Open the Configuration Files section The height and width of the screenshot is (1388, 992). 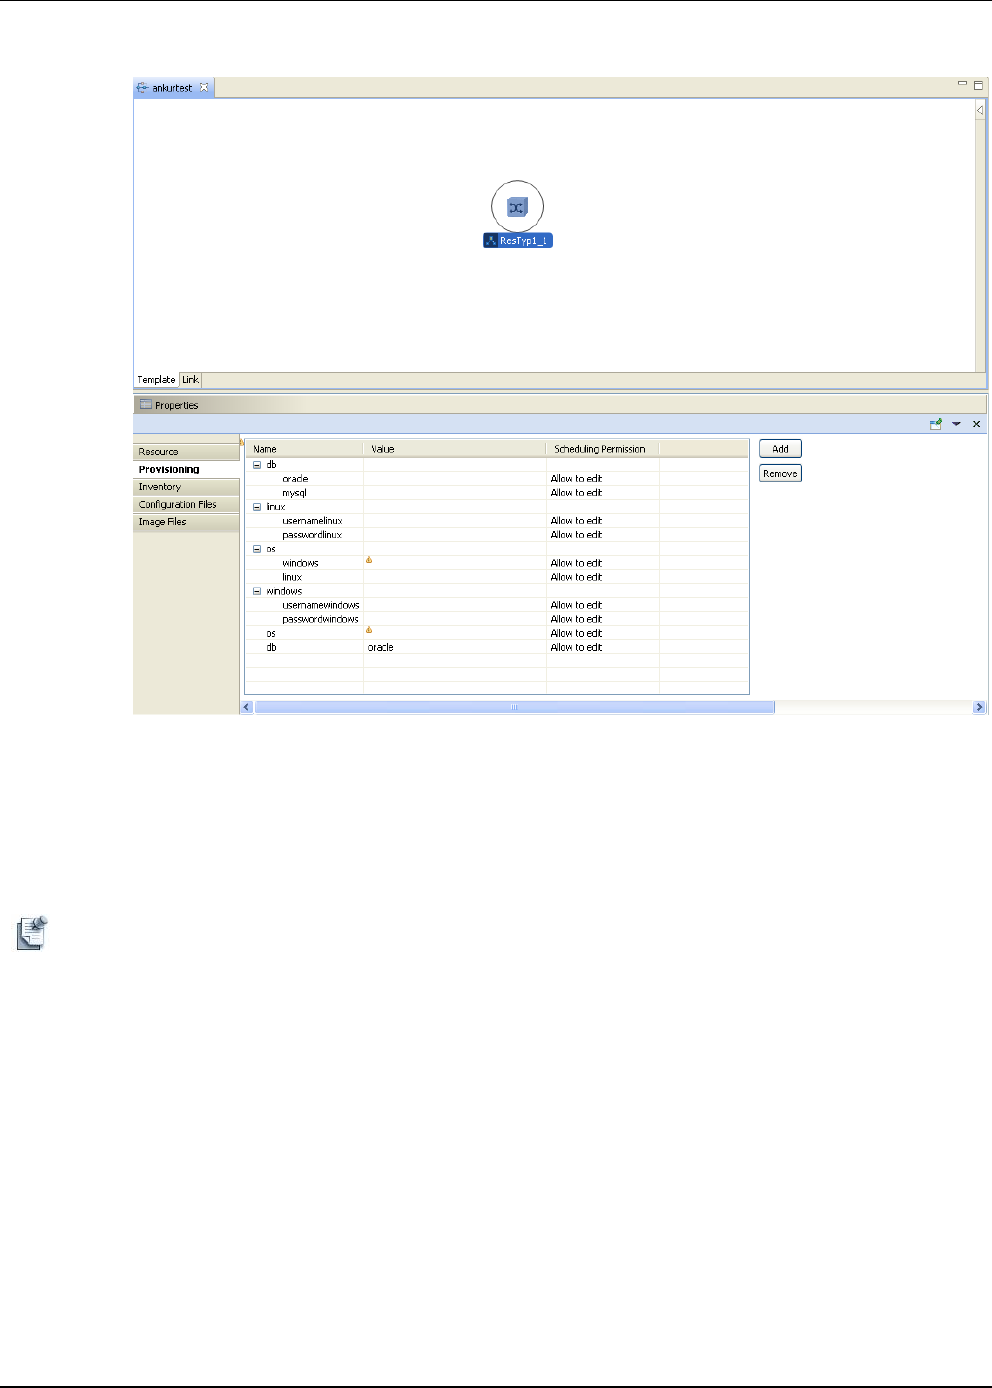pos(187,505)
